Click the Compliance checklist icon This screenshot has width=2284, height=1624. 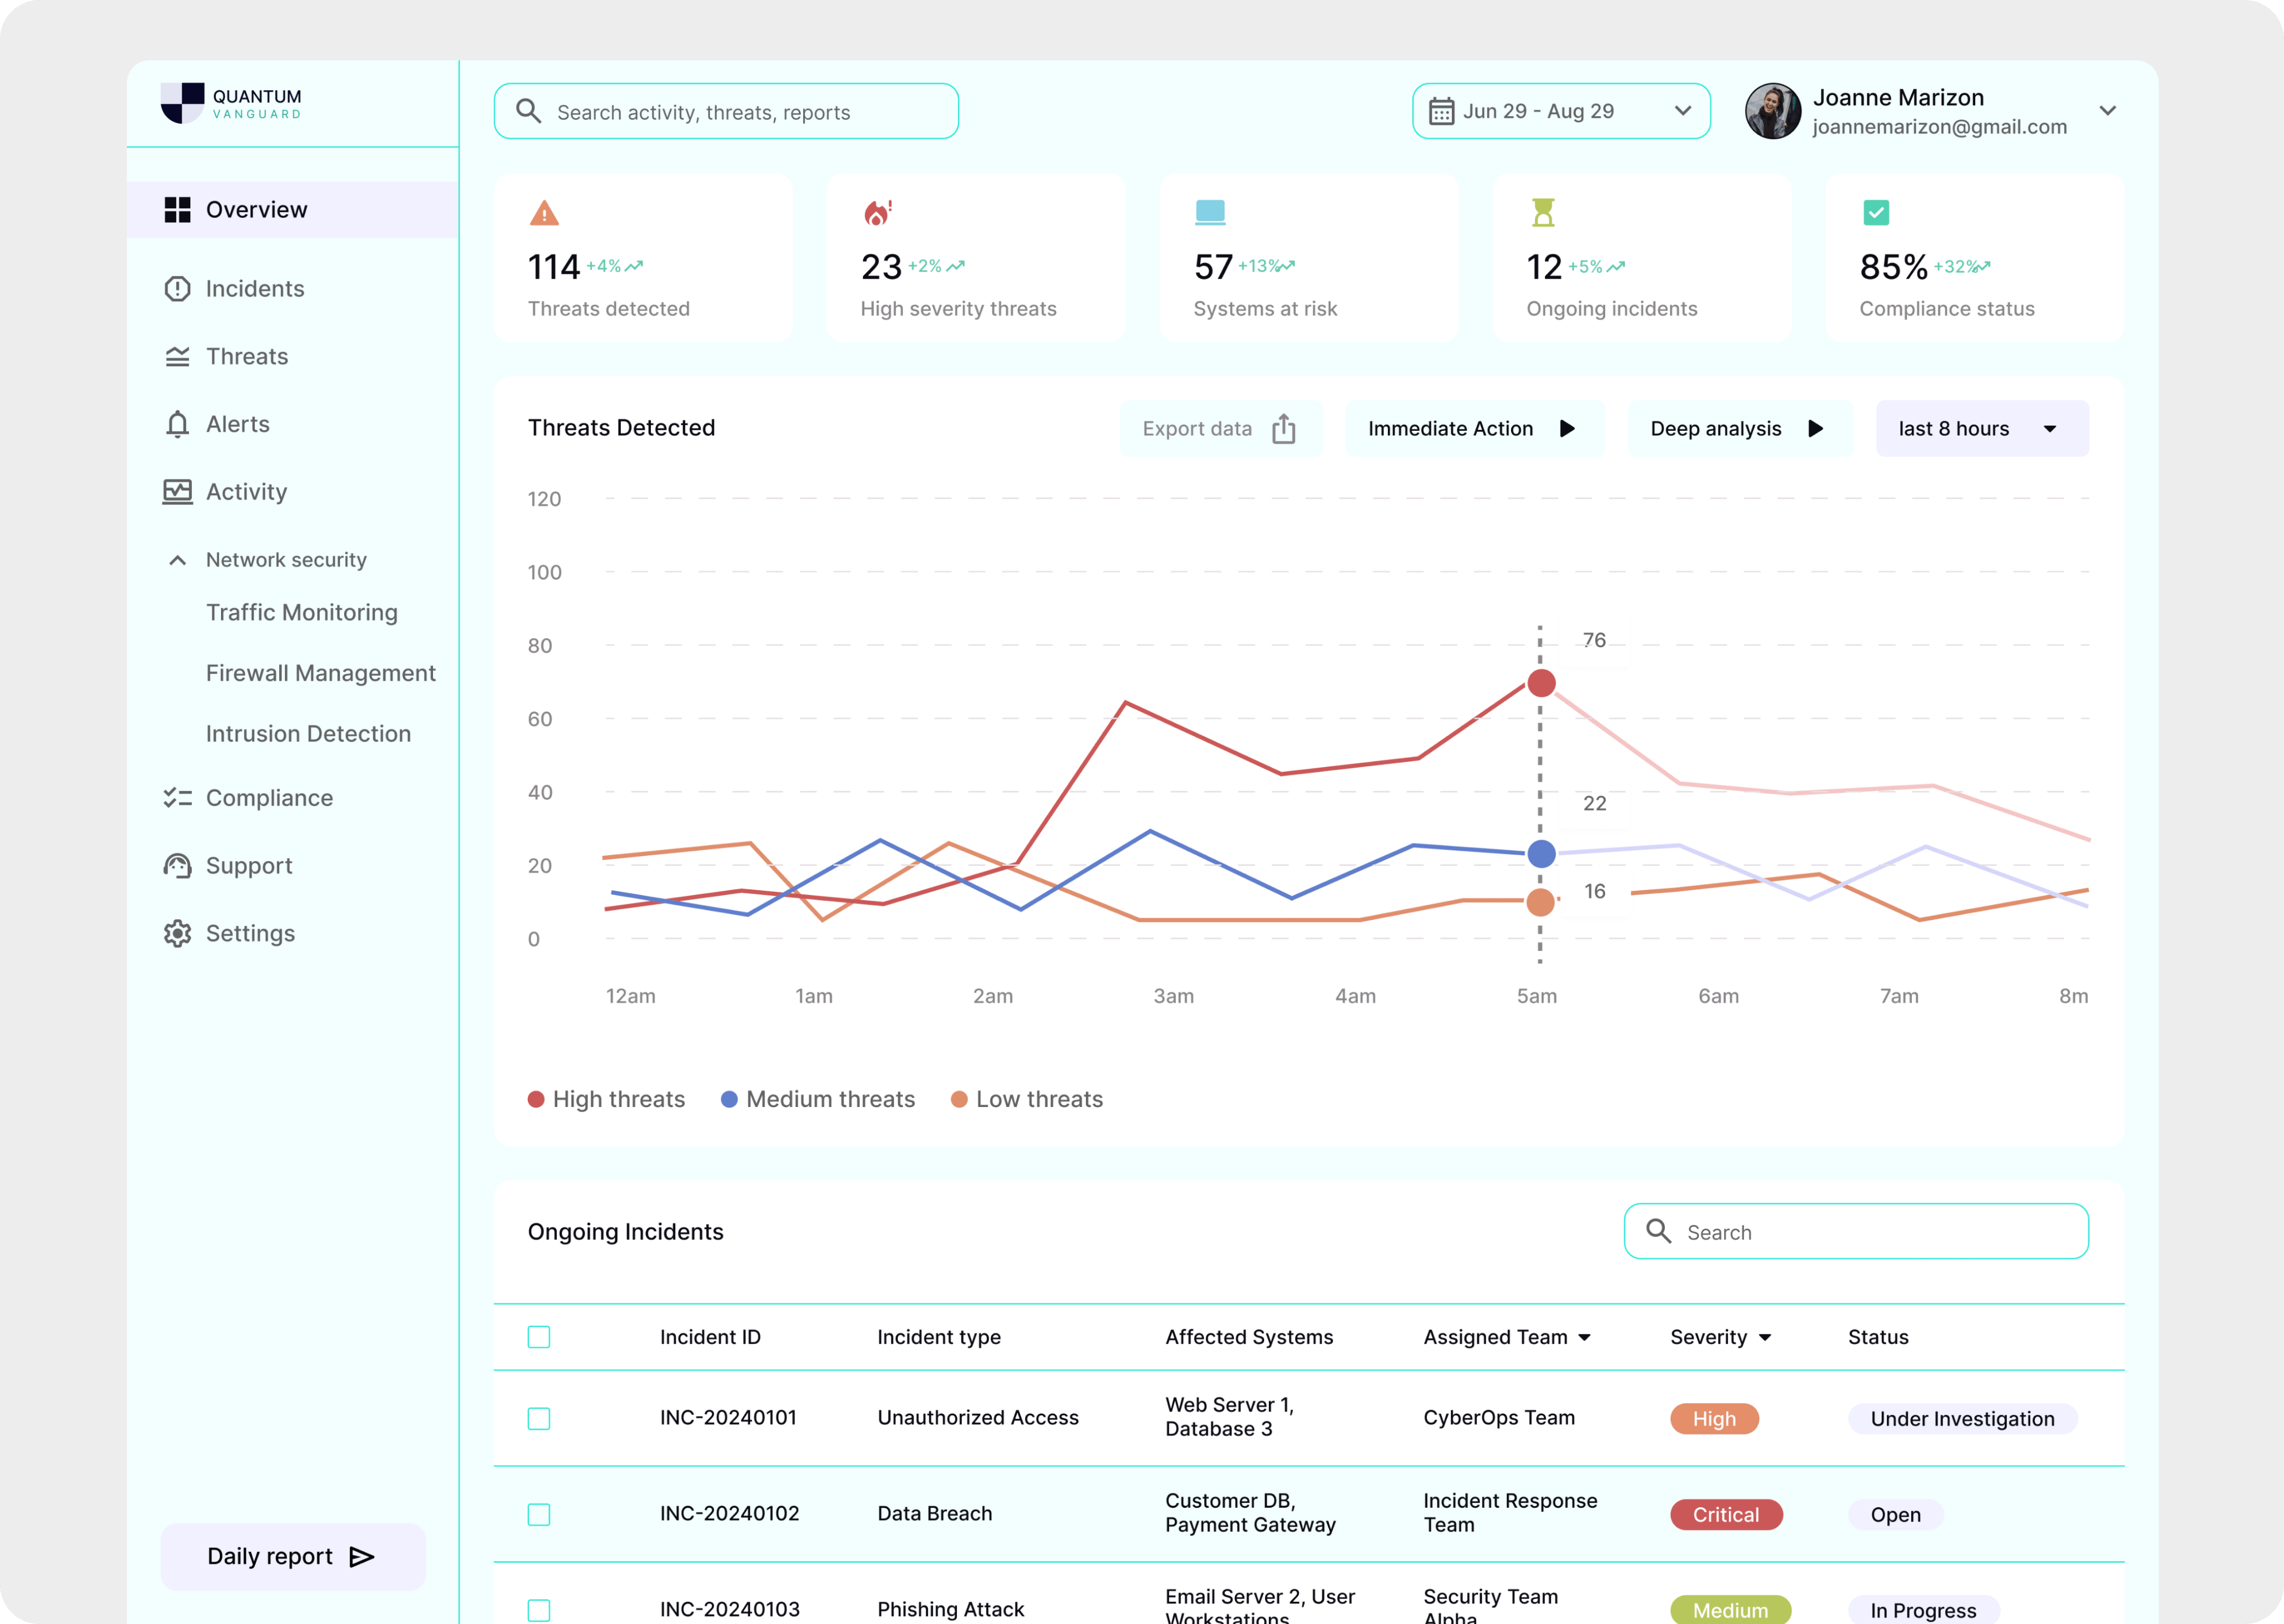[x=177, y=797]
